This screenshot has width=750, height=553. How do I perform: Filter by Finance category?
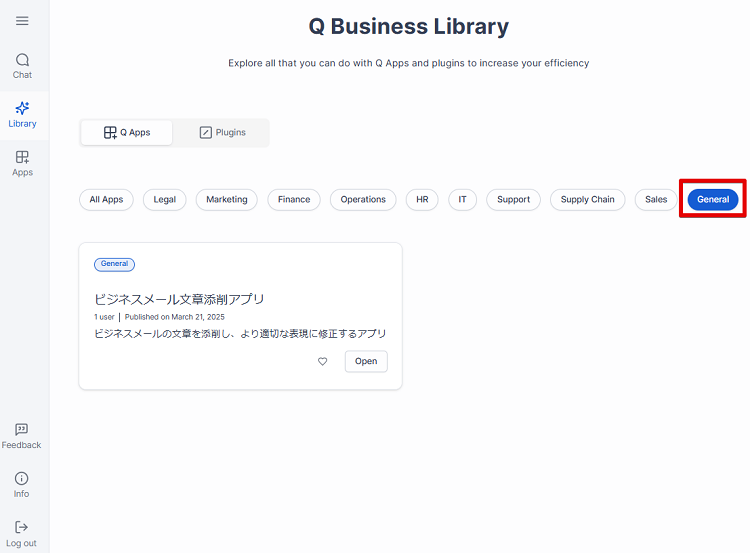coord(294,199)
